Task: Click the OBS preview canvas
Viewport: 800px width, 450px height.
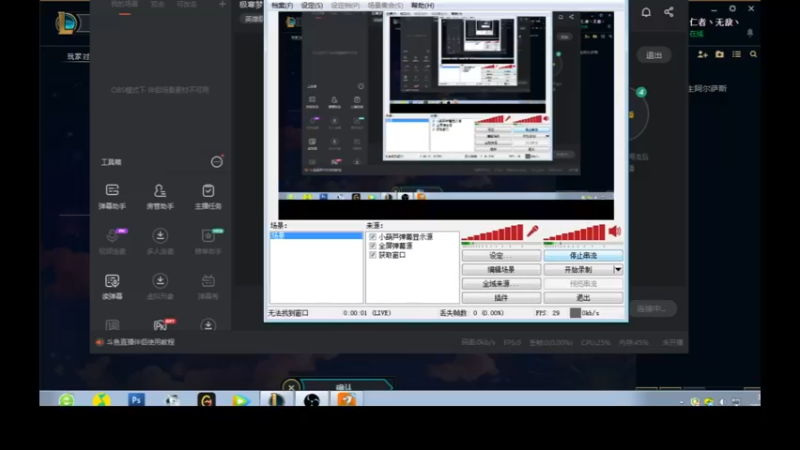Action: click(x=446, y=115)
